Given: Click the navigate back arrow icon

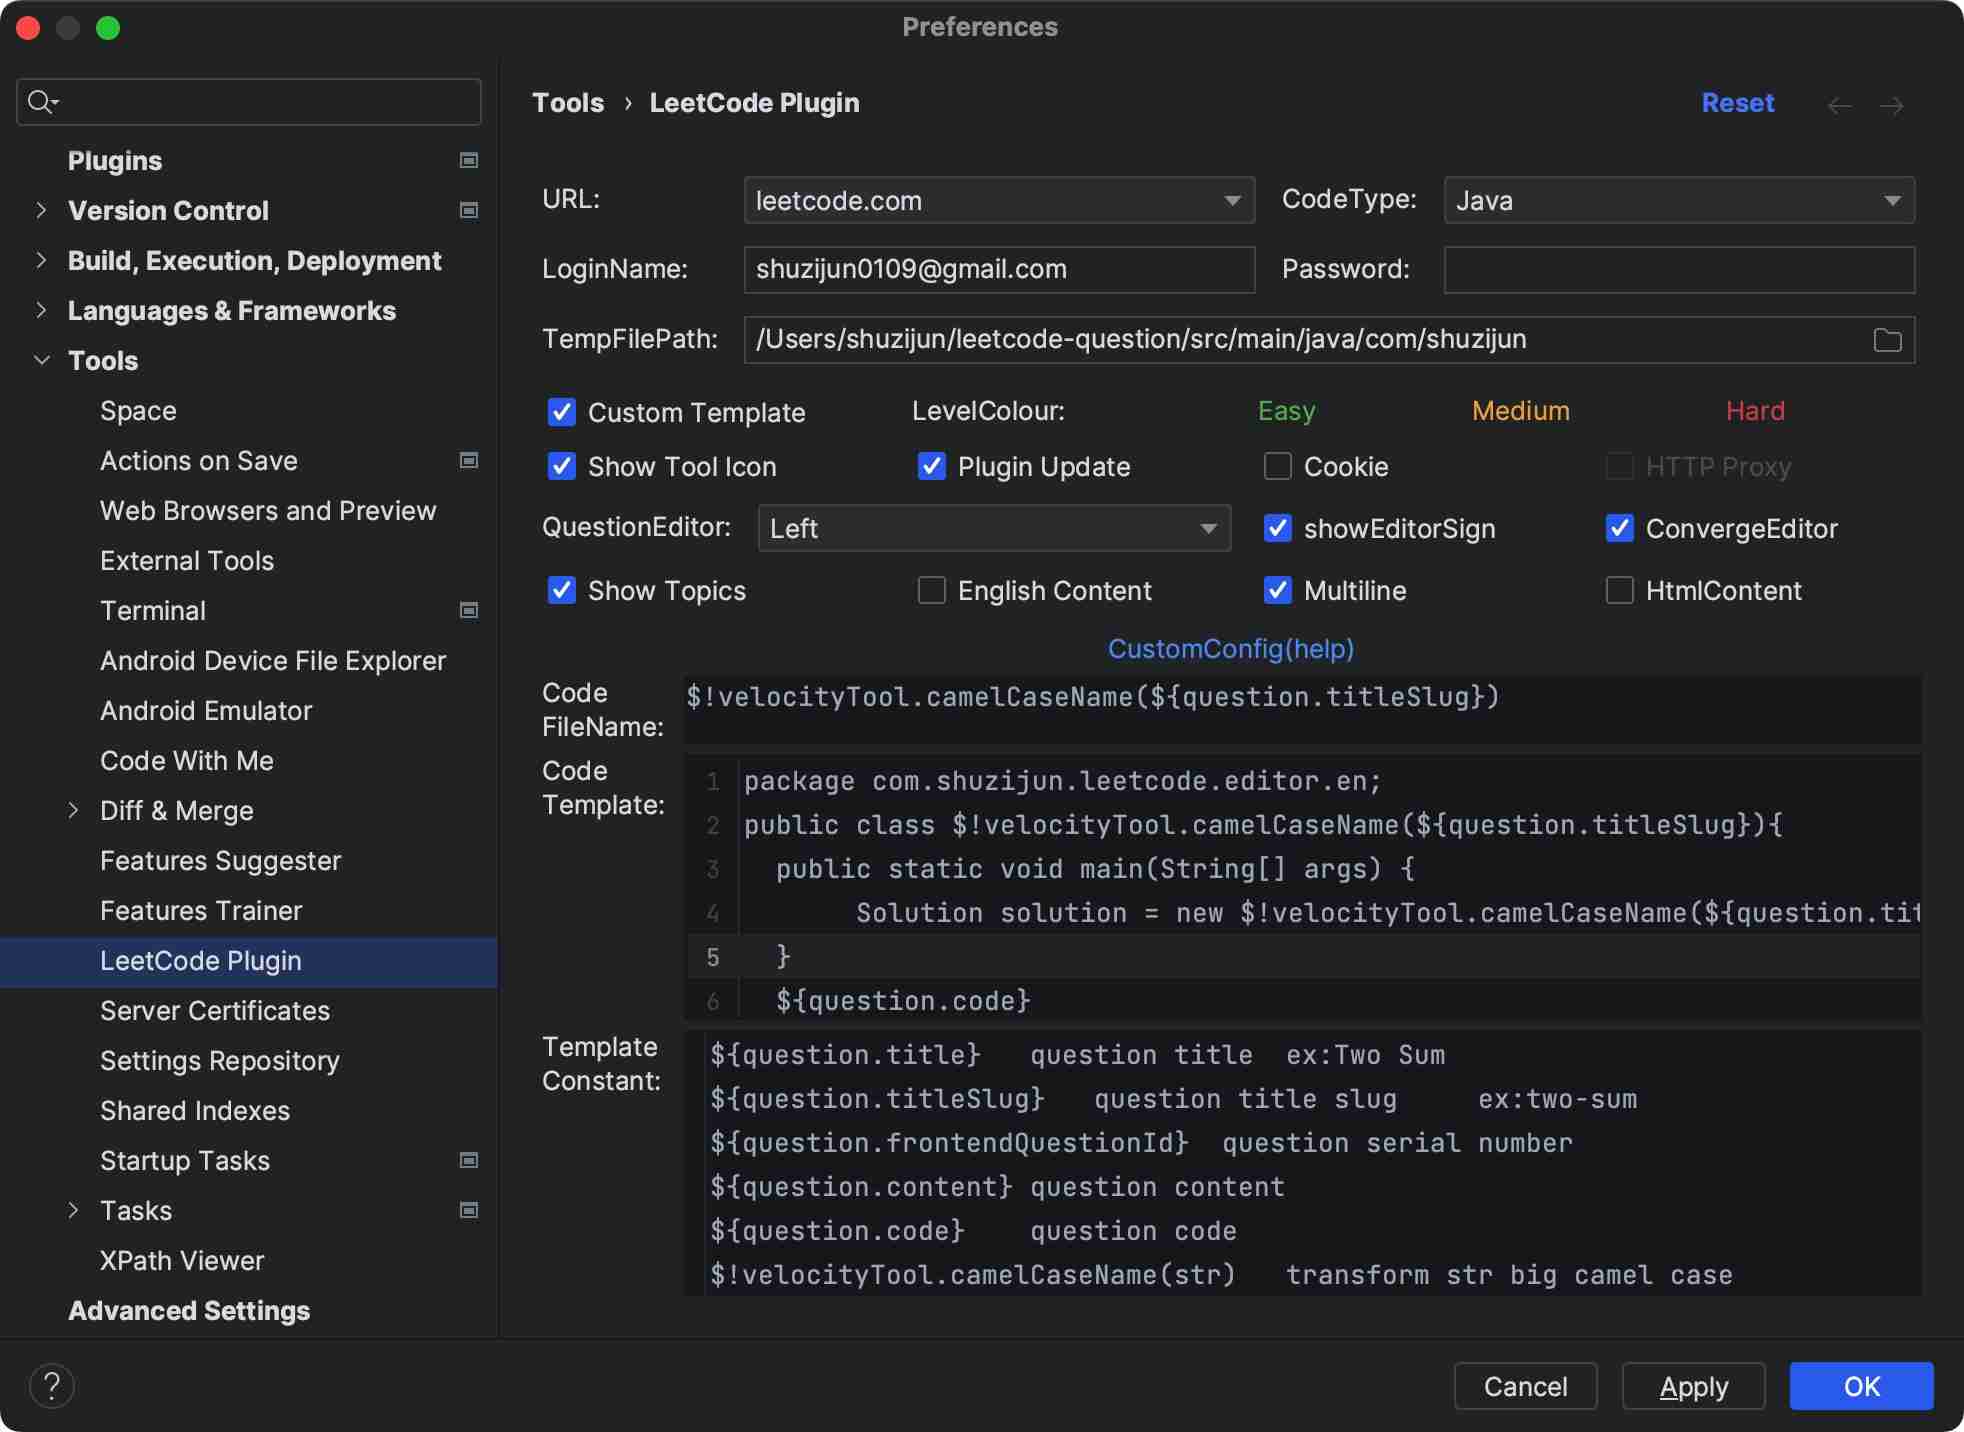Looking at the screenshot, I should coord(1837,104).
